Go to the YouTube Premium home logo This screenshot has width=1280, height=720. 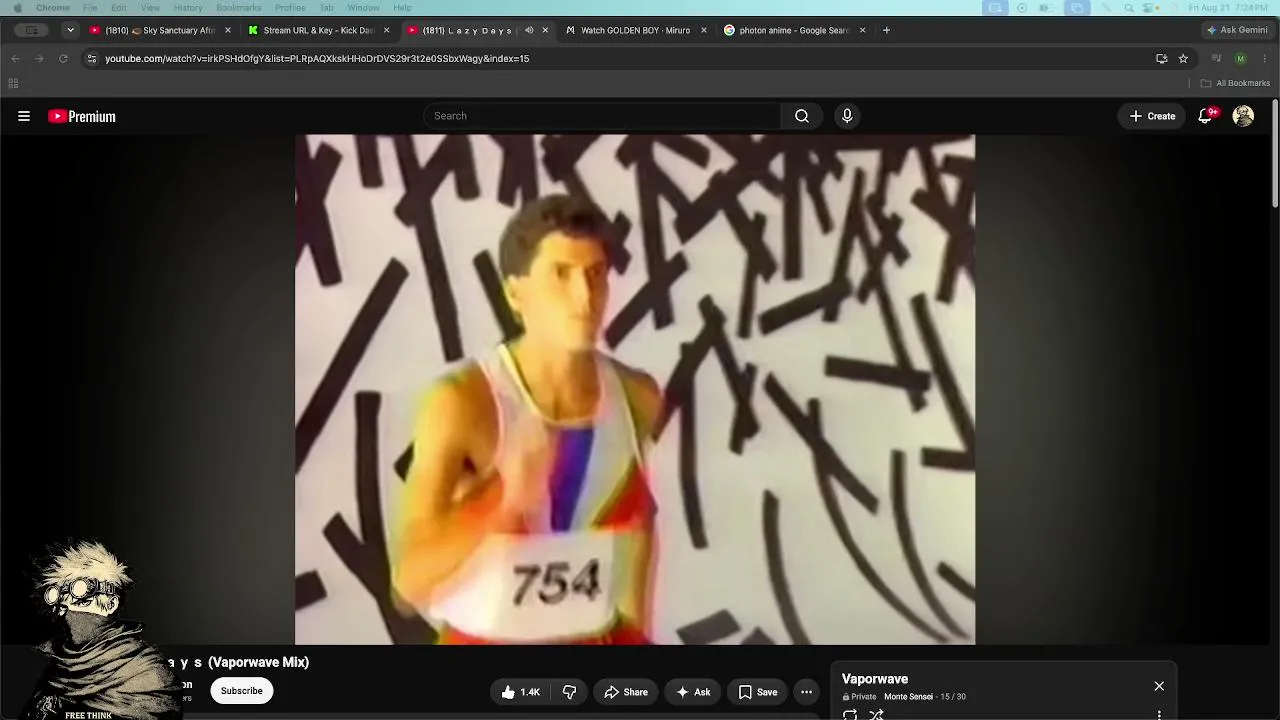82,116
